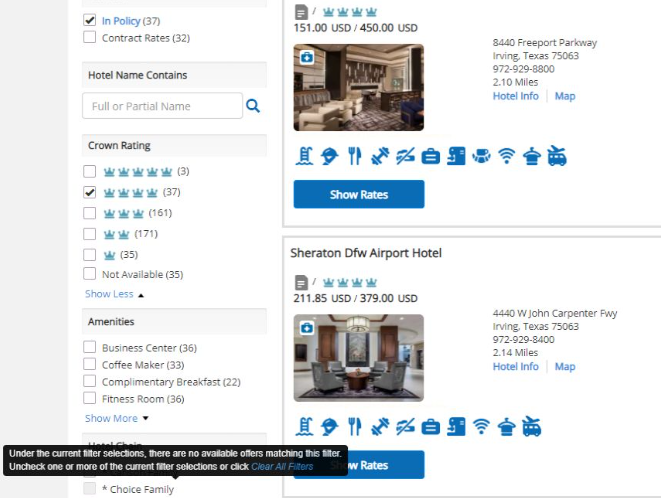
Task: Click coffee maker icon on Sheraton Dfw hotel
Action: click(456, 426)
